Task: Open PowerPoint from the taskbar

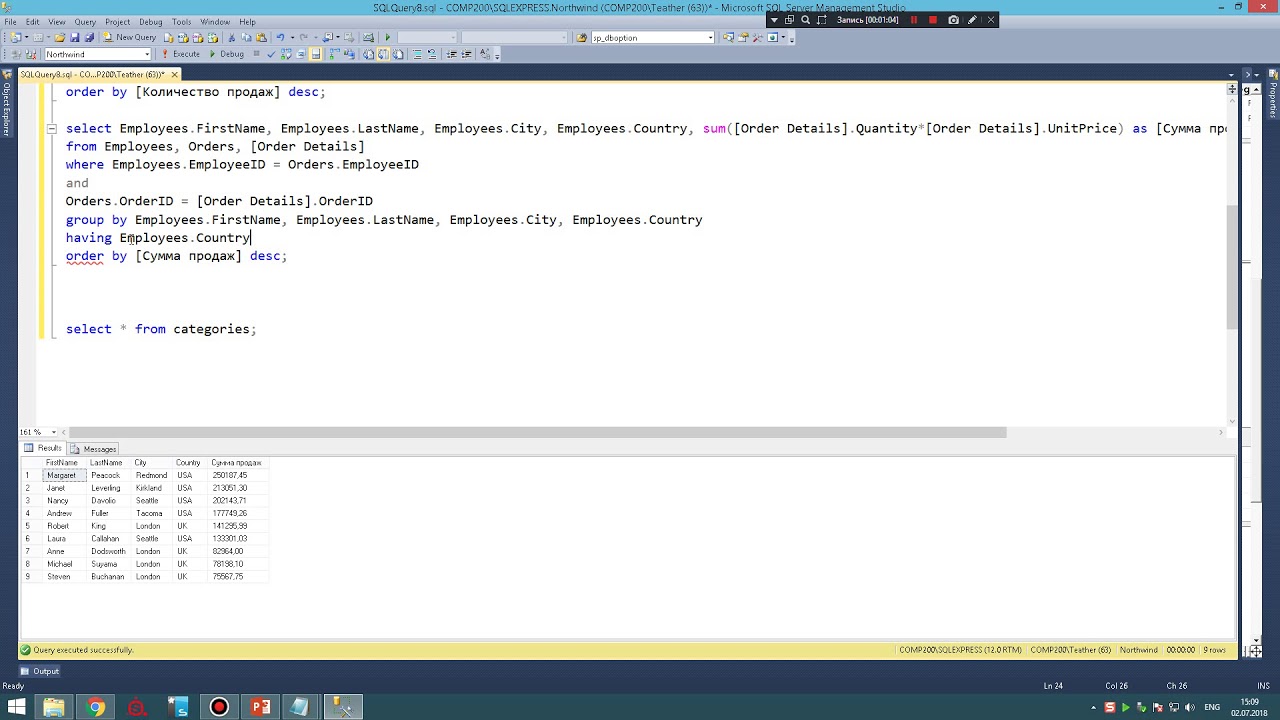Action: pos(260,707)
